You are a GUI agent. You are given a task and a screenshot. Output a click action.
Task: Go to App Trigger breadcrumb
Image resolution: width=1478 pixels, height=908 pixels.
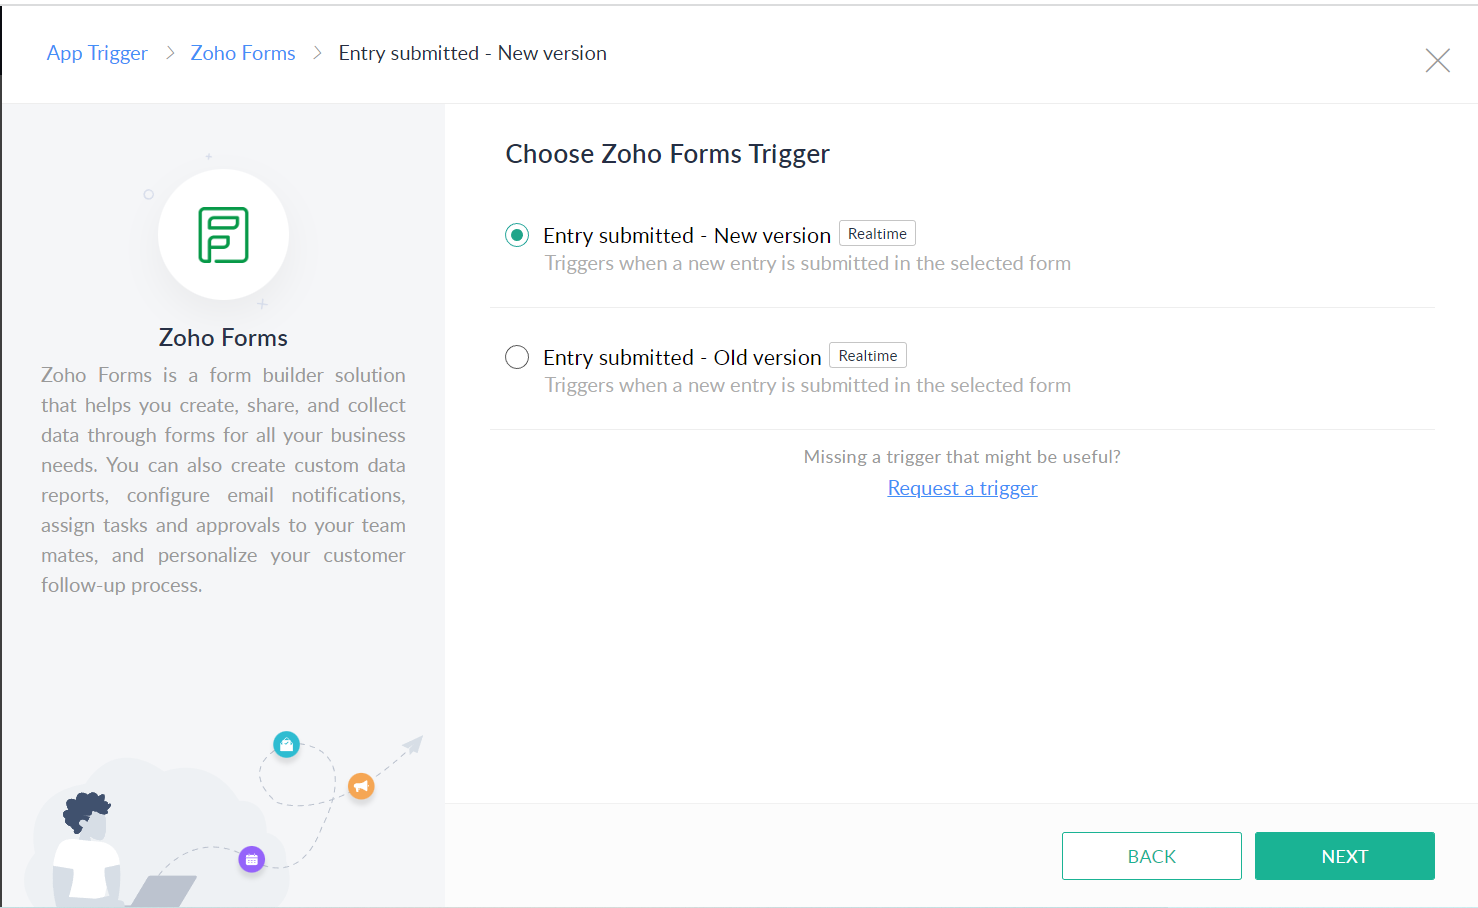[x=97, y=53]
